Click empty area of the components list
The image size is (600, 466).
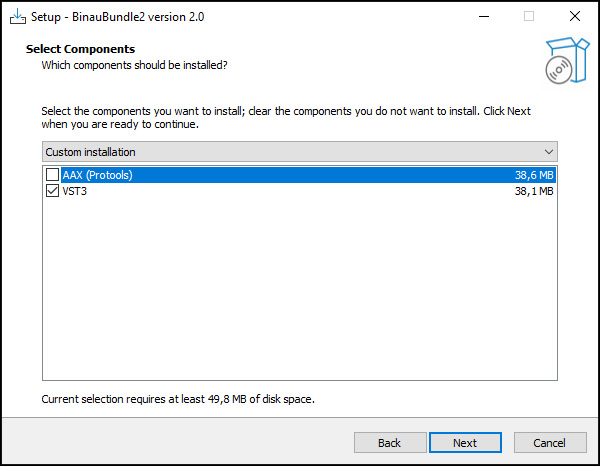tap(300, 290)
